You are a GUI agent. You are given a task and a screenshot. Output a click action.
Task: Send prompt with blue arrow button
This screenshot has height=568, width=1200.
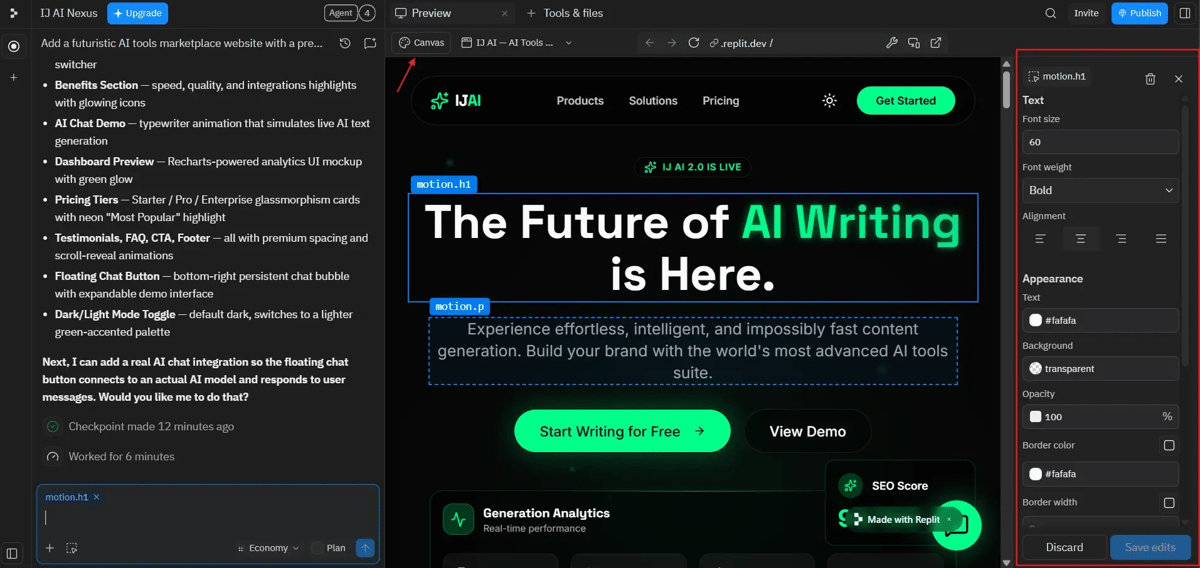[365, 548]
